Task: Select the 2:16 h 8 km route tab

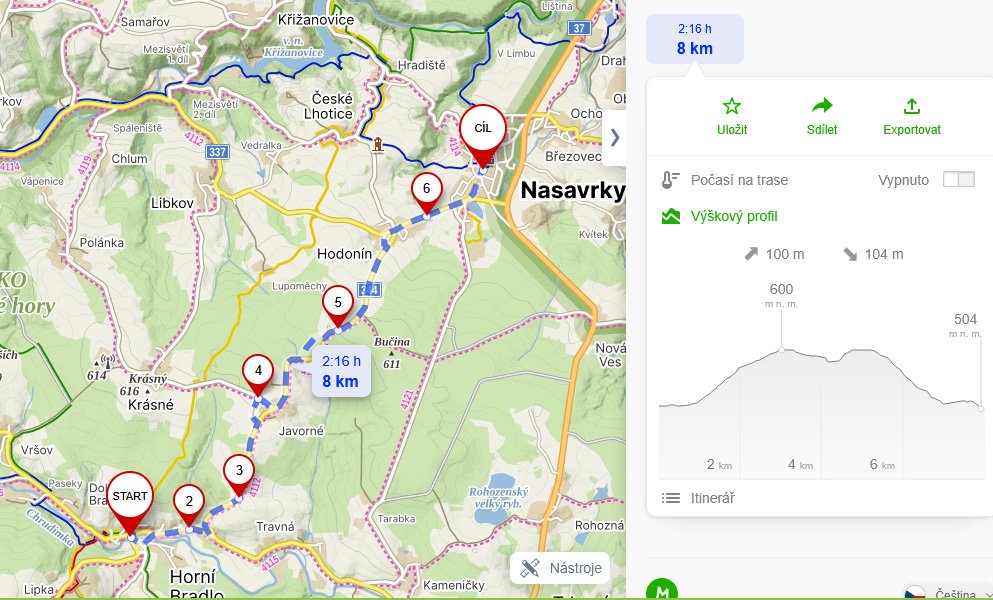Action: 695,39
